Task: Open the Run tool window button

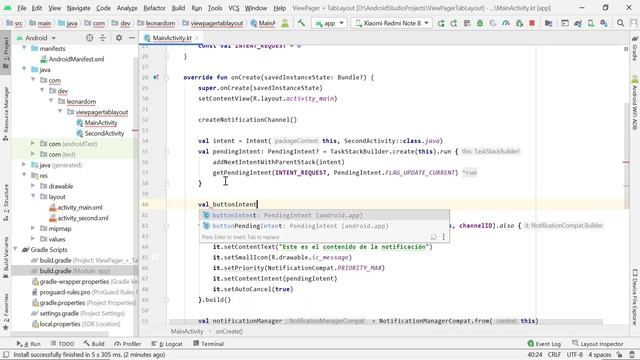Action: [x=29, y=344]
